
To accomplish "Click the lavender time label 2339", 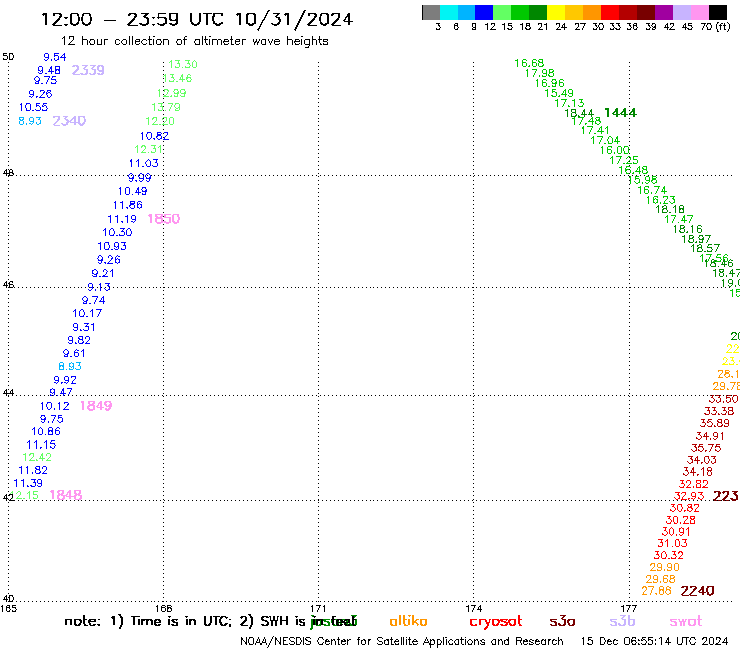I will point(88,70).
